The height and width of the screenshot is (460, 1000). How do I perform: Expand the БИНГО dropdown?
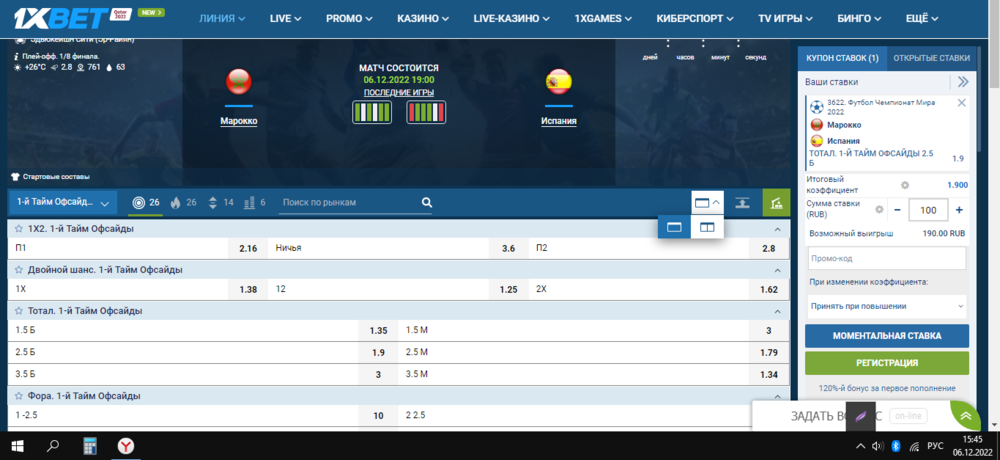pos(859,19)
